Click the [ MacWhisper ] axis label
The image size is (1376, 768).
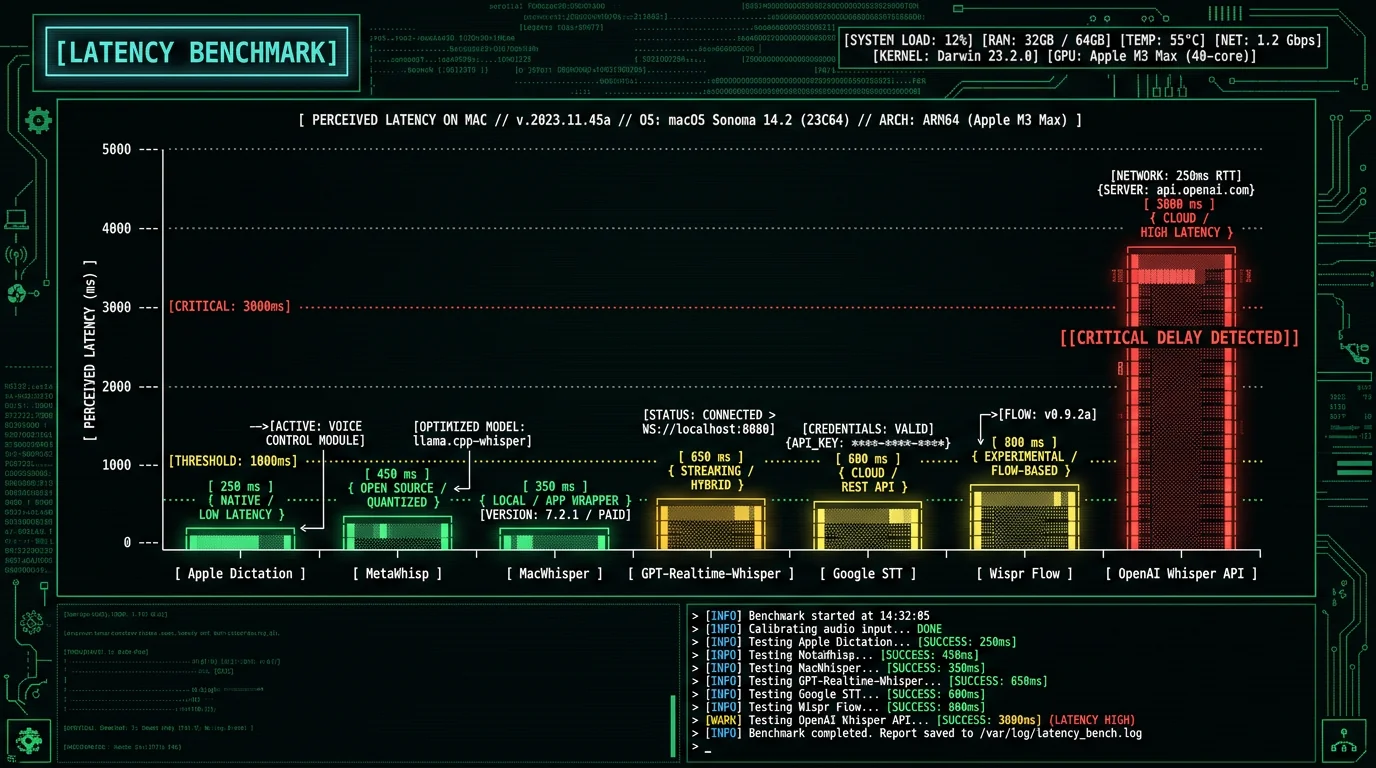(554, 573)
